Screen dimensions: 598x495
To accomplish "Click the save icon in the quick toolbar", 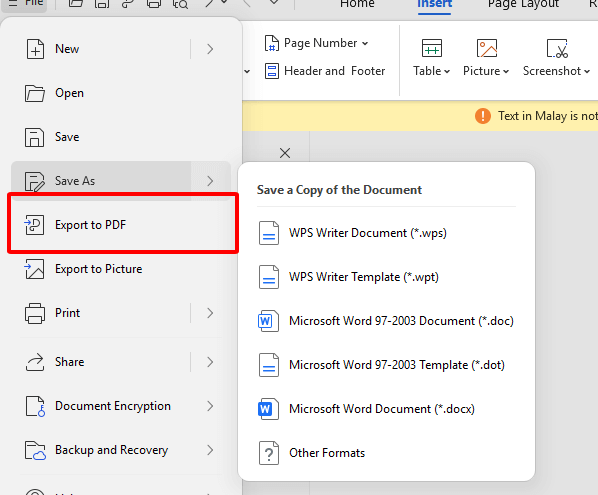I will coord(102,4).
